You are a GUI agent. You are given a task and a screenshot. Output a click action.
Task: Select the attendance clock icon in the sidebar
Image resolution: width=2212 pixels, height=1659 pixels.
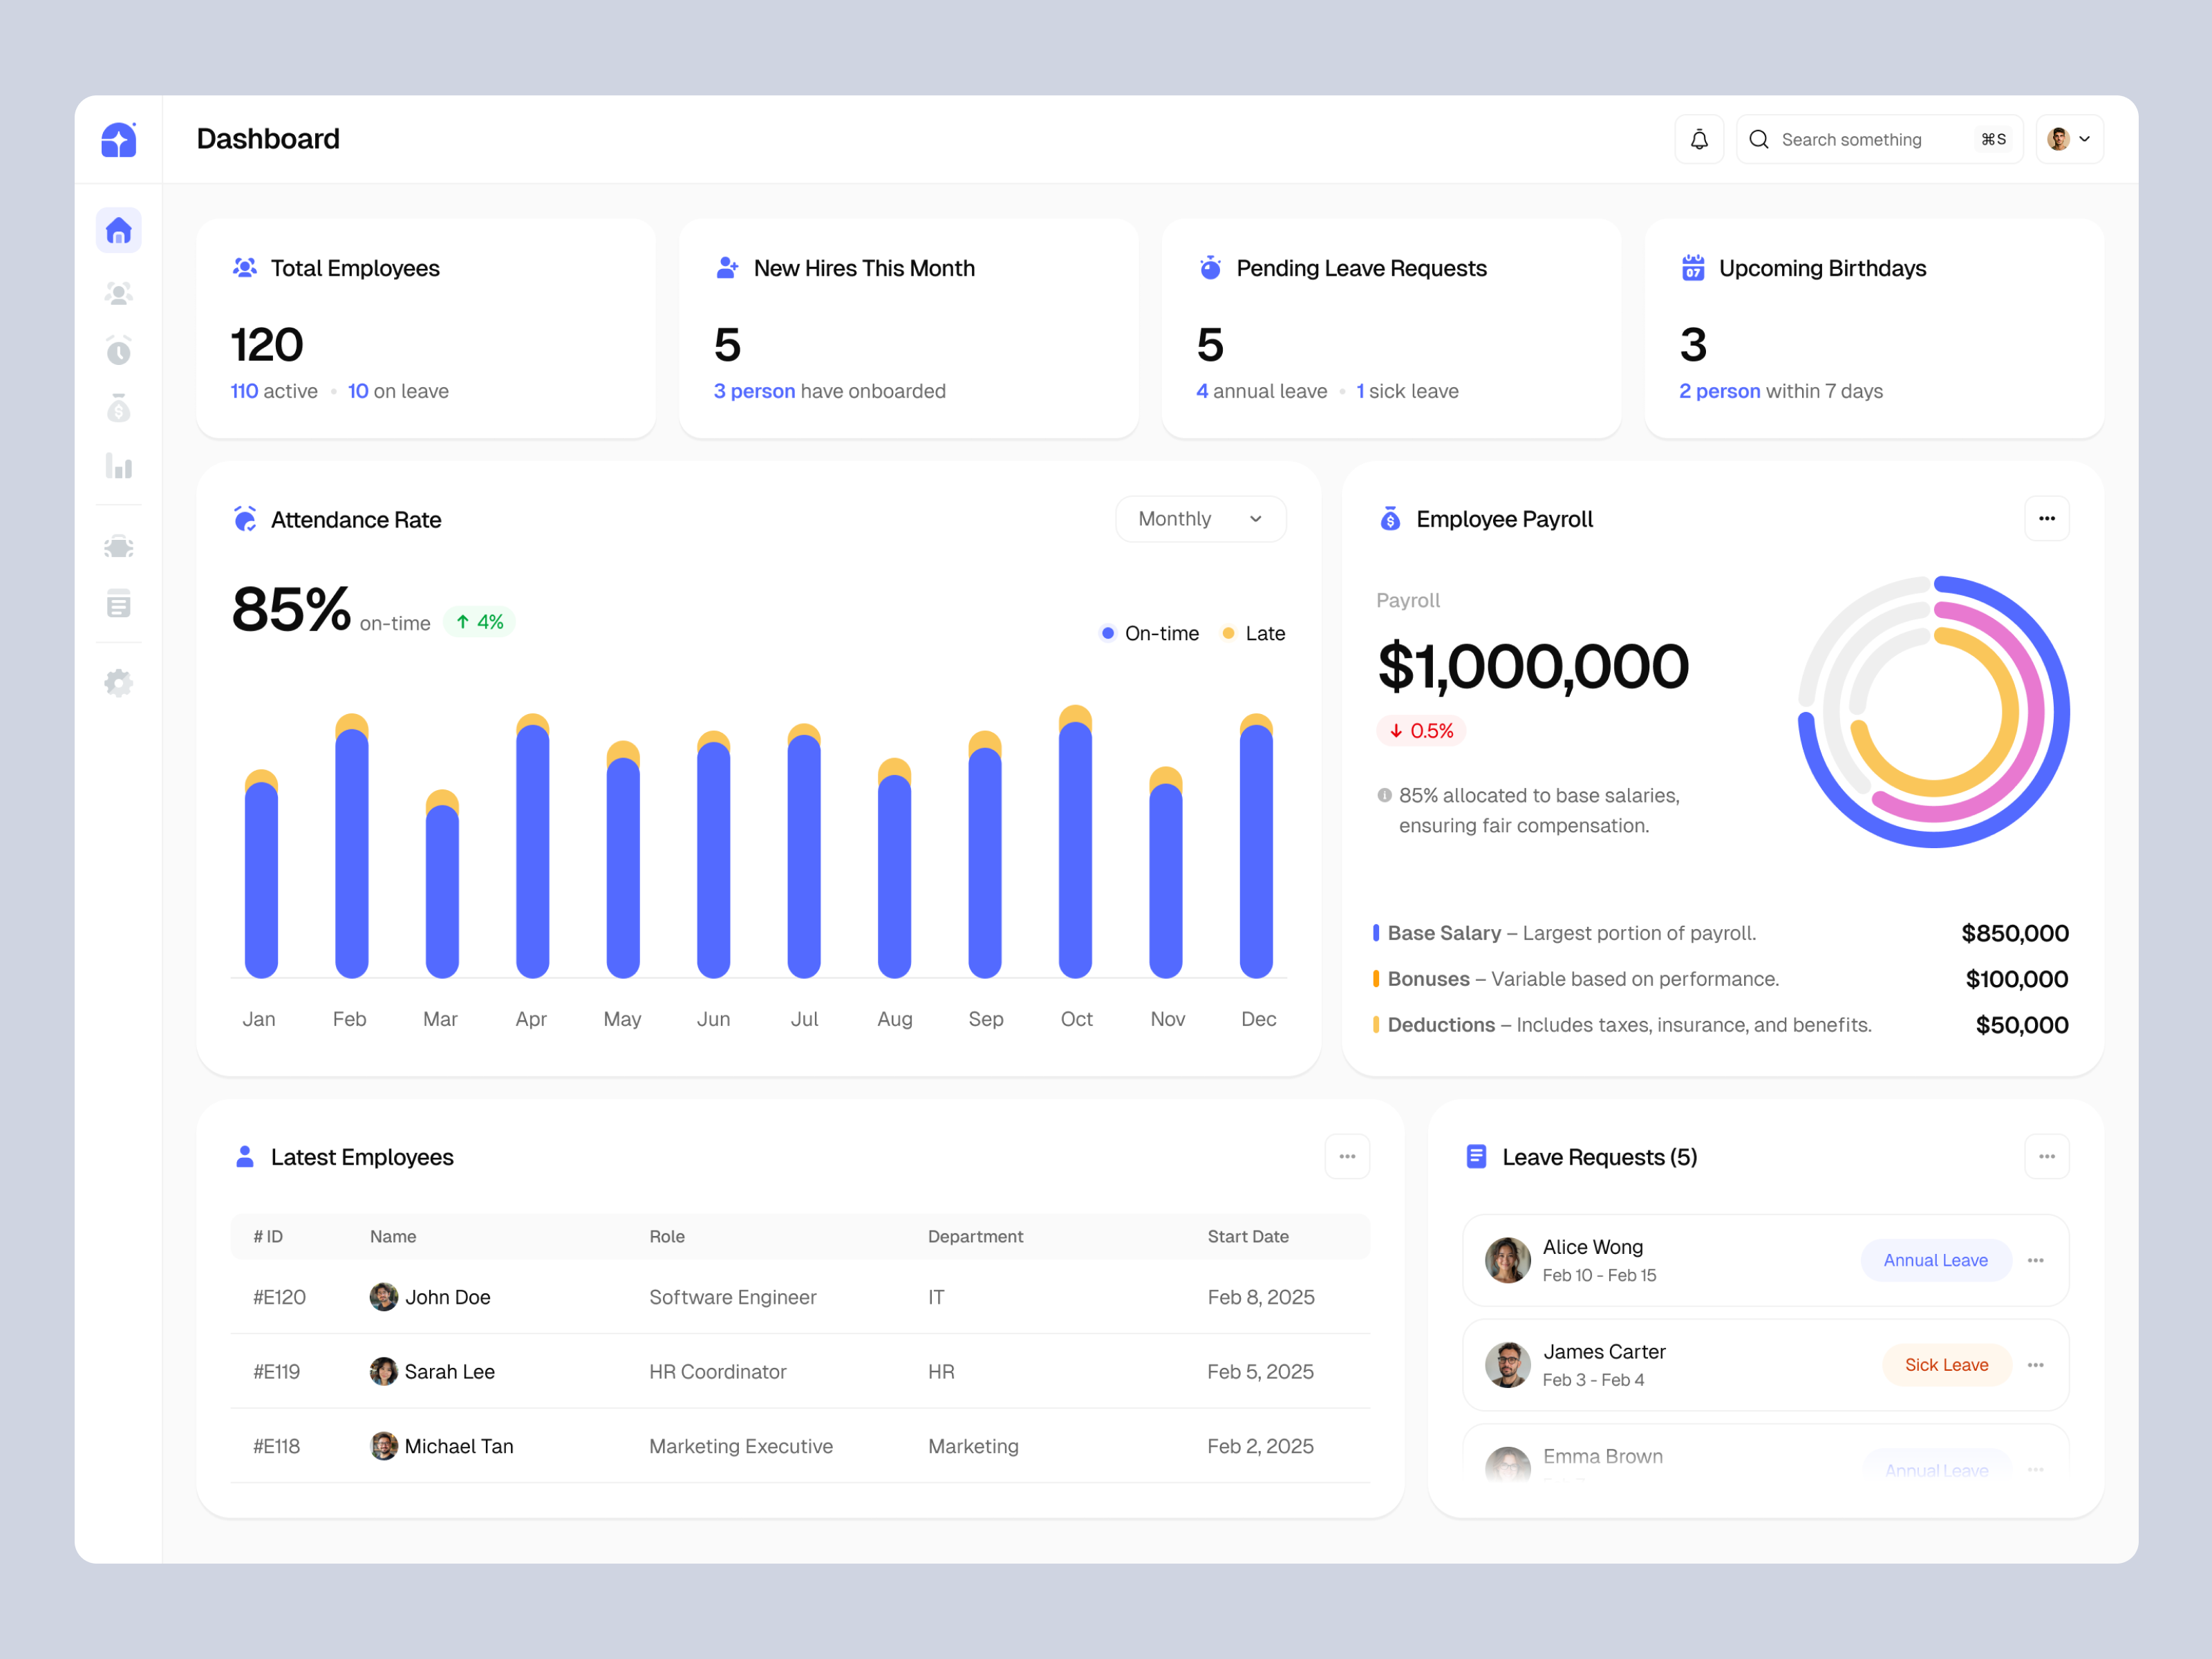click(119, 350)
